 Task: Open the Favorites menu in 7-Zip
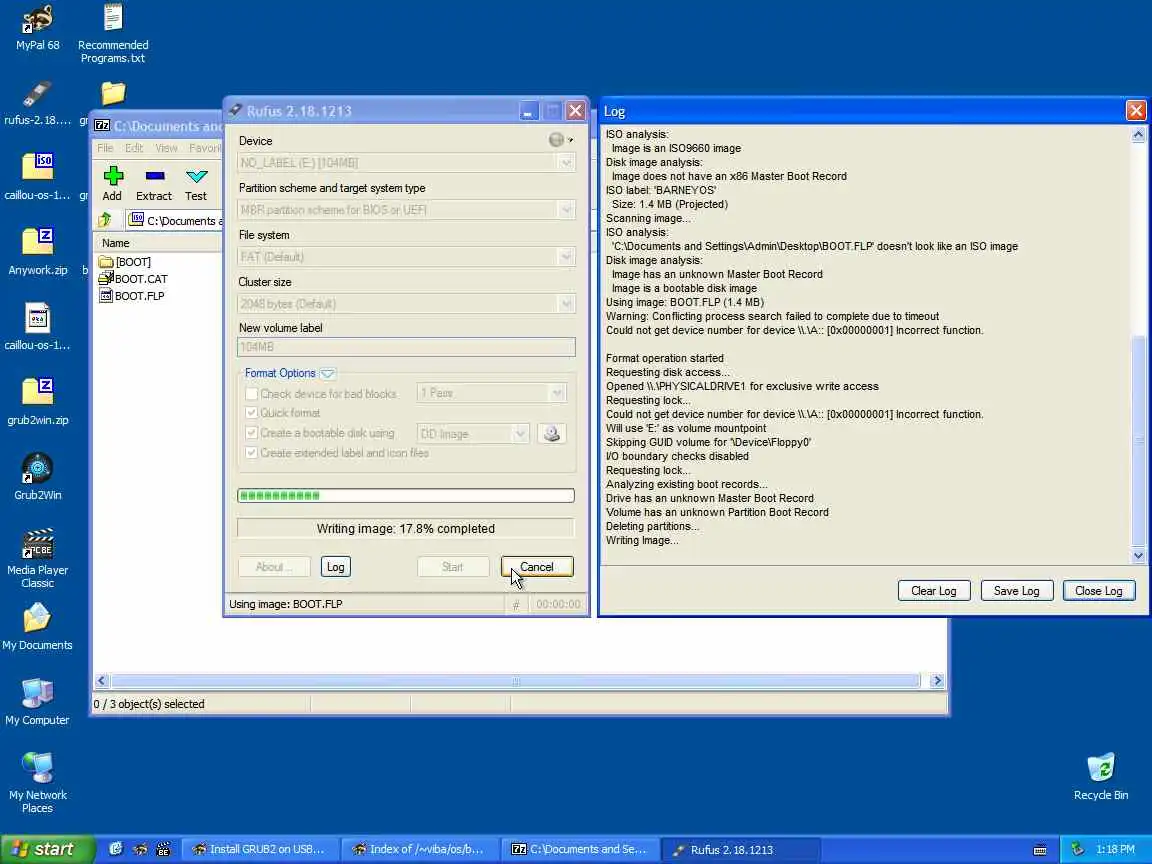click(205, 148)
